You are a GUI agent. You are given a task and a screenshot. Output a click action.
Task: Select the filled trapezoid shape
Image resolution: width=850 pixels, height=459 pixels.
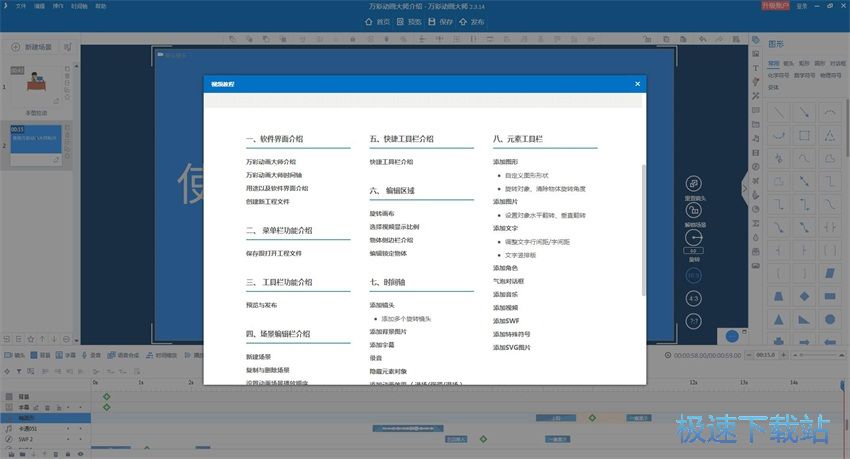pyautogui.click(x=779, y=296)
